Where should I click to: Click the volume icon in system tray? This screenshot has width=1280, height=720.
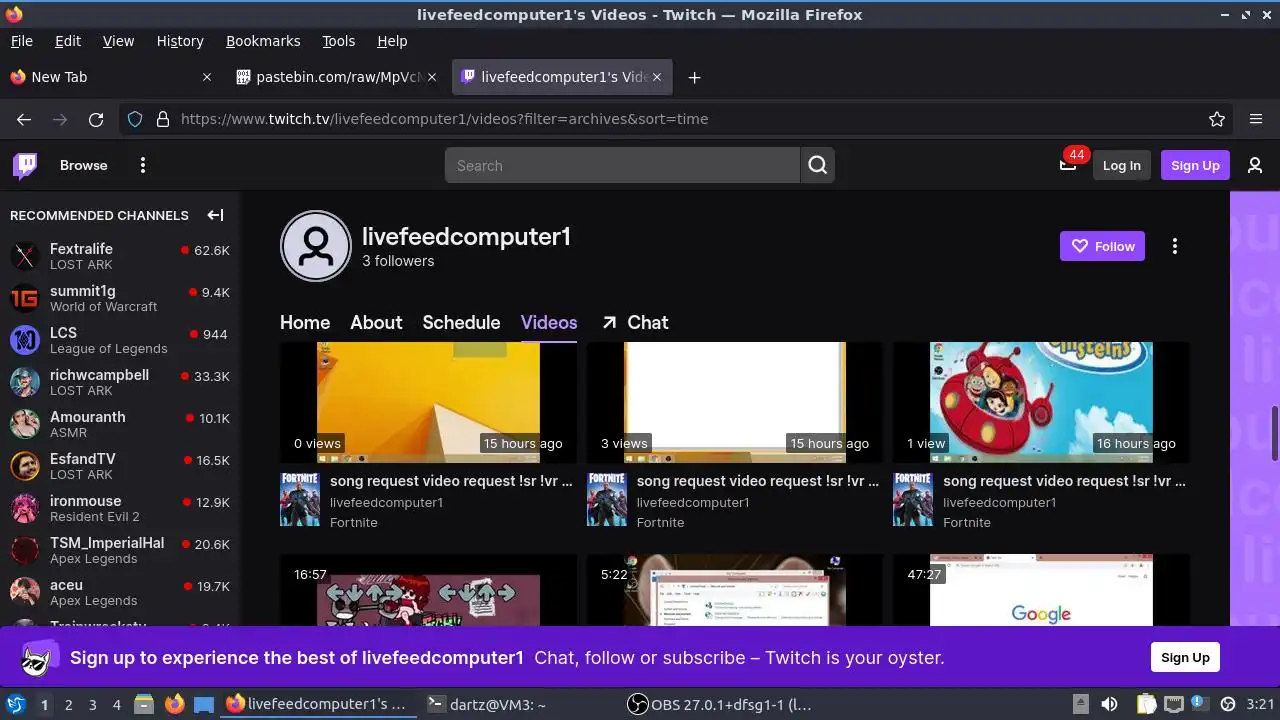pyautogui.click(x=1109, y=704)
